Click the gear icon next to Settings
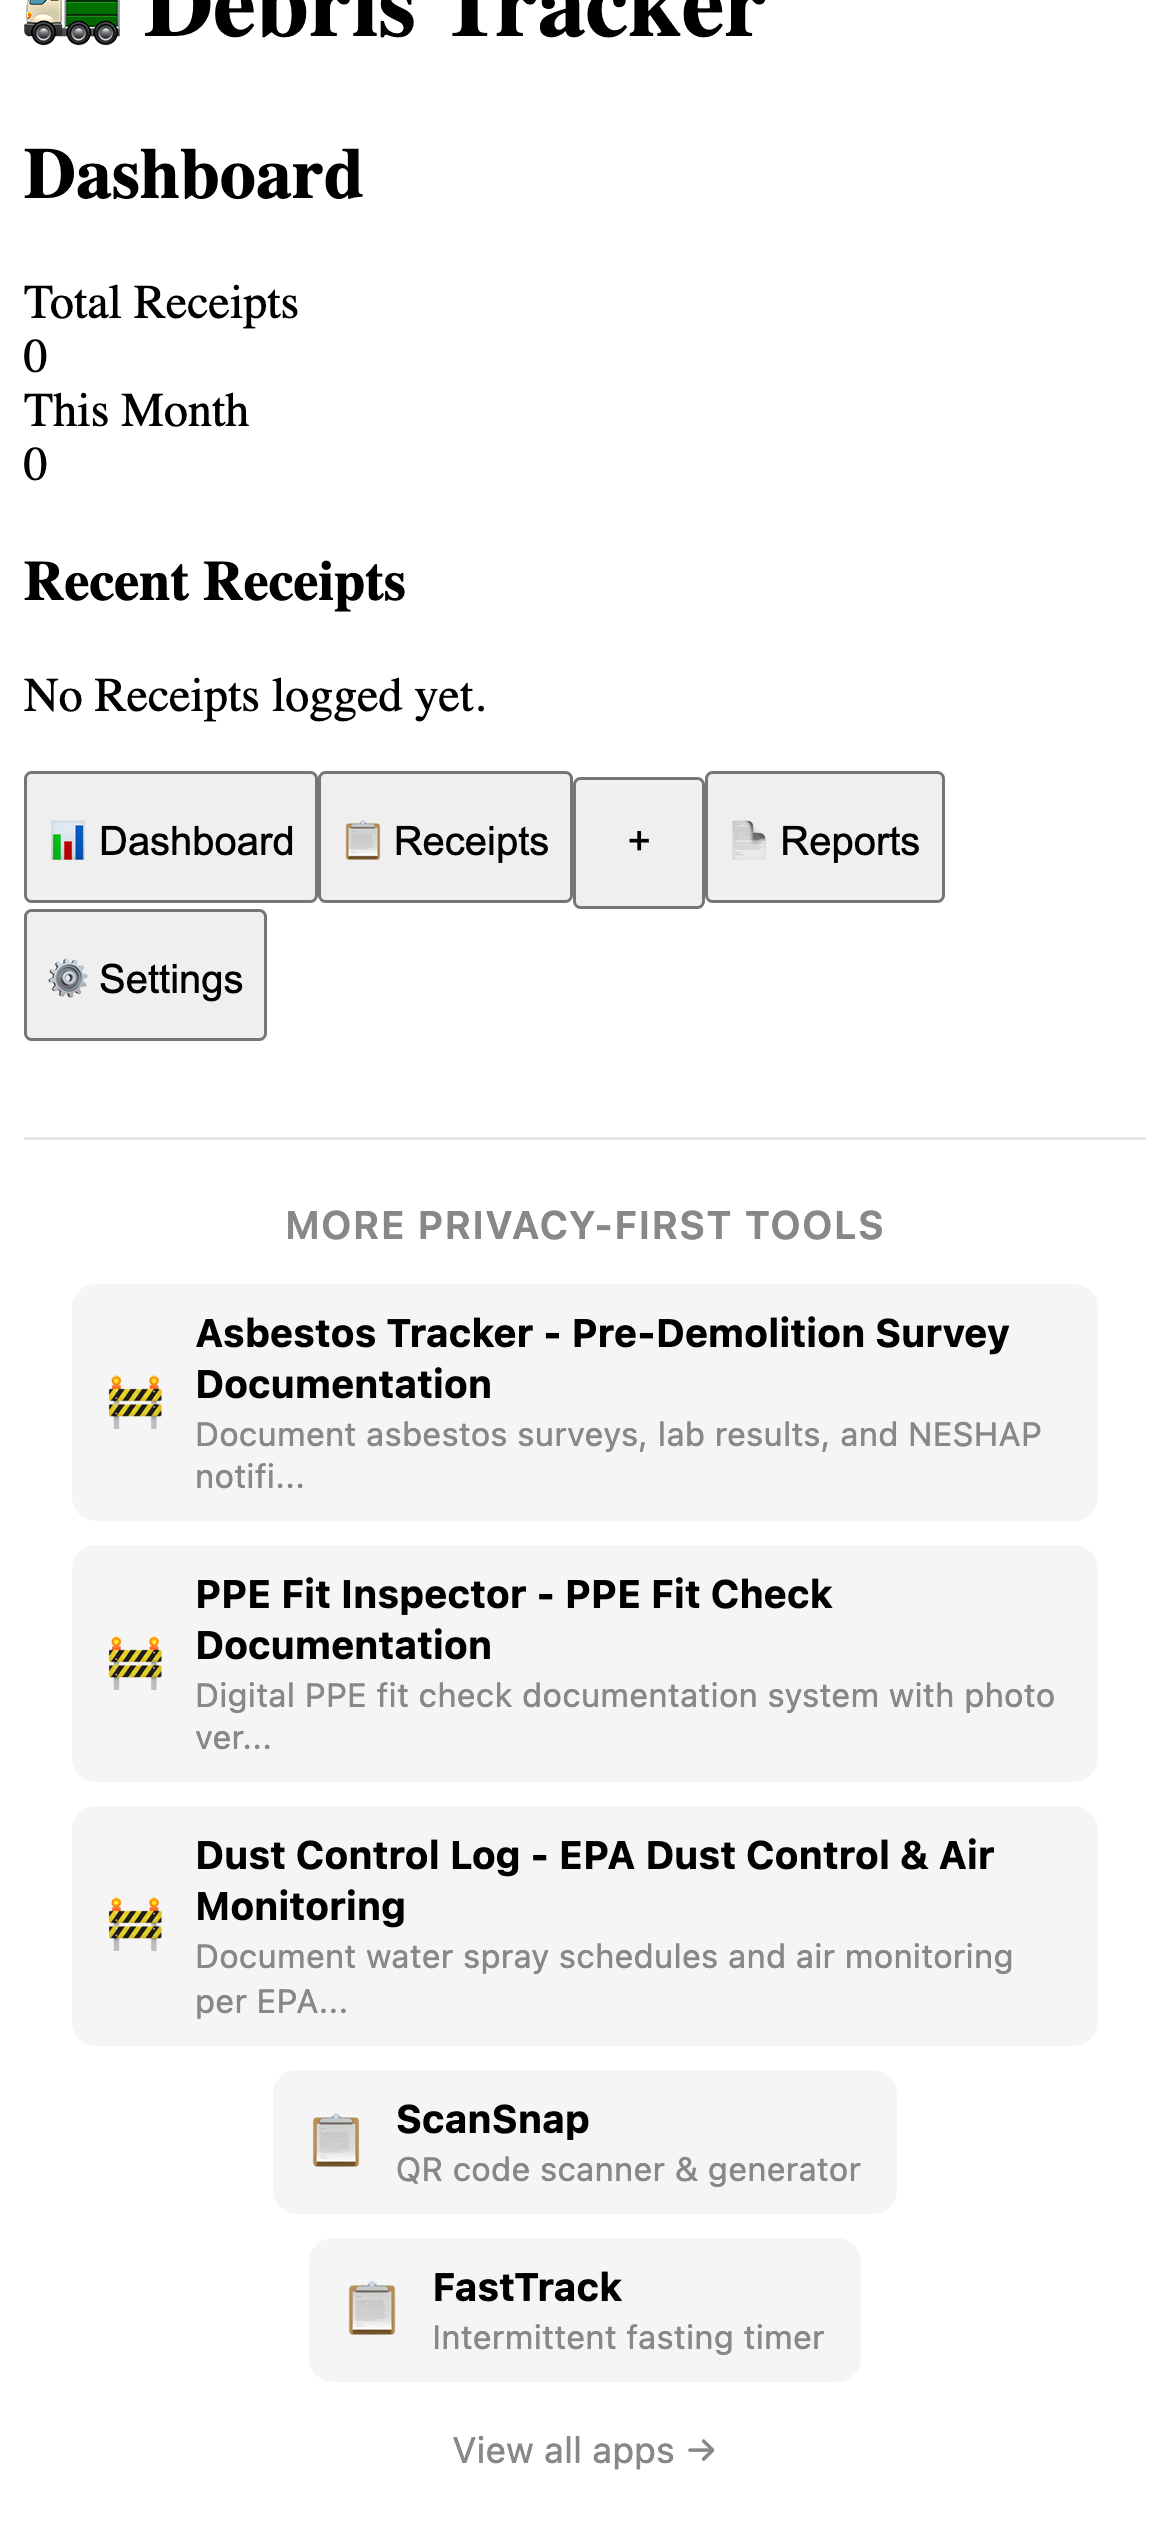Viewport: 1170px width, 2532px height. click(x=66, y=979)
